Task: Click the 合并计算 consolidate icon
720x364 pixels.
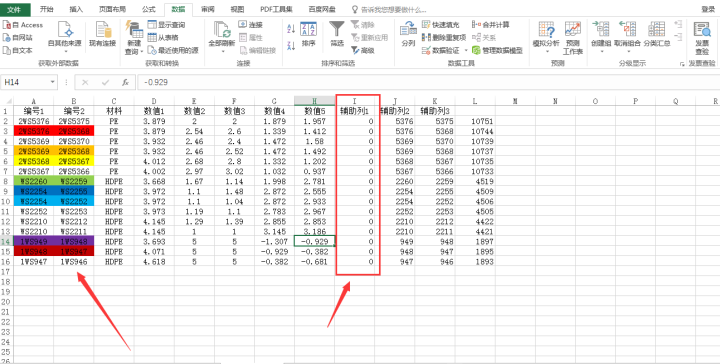Action: pyautogui.click(x=476, y=25)
